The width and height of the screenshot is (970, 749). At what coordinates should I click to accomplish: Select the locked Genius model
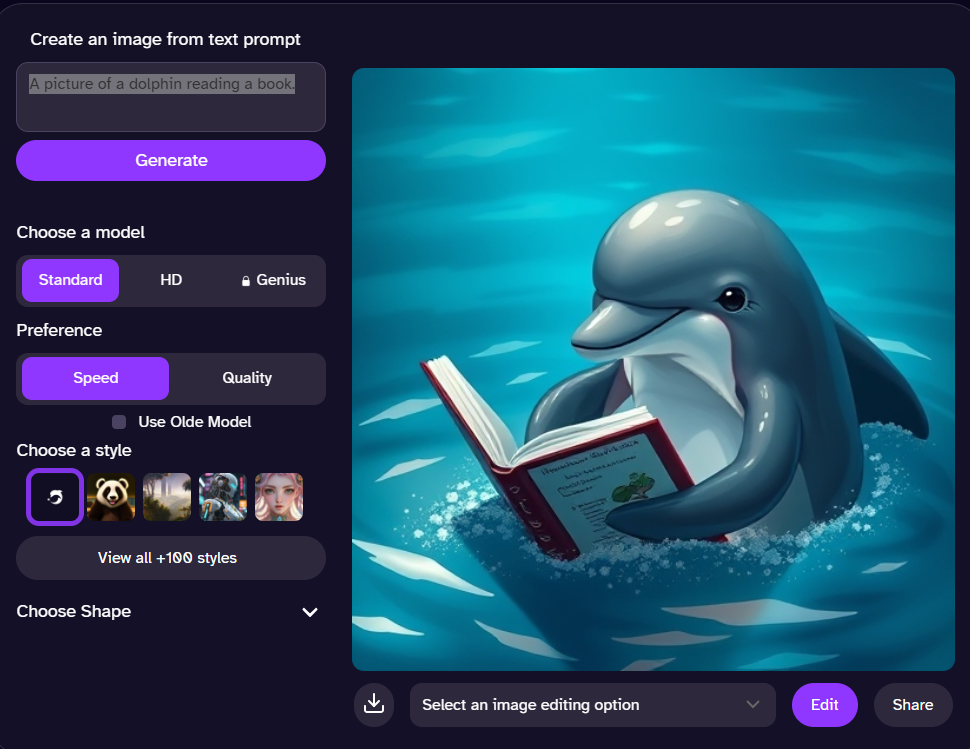point(273,280)
